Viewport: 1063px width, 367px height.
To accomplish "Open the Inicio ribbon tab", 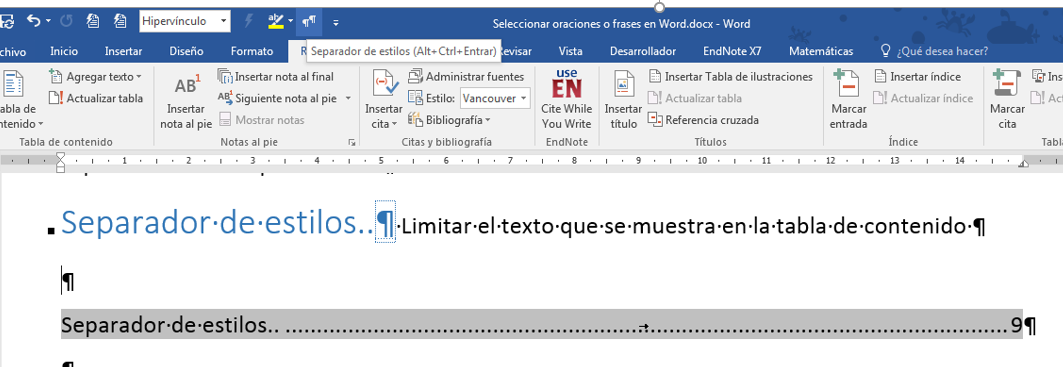I will [x=64, y=51].
